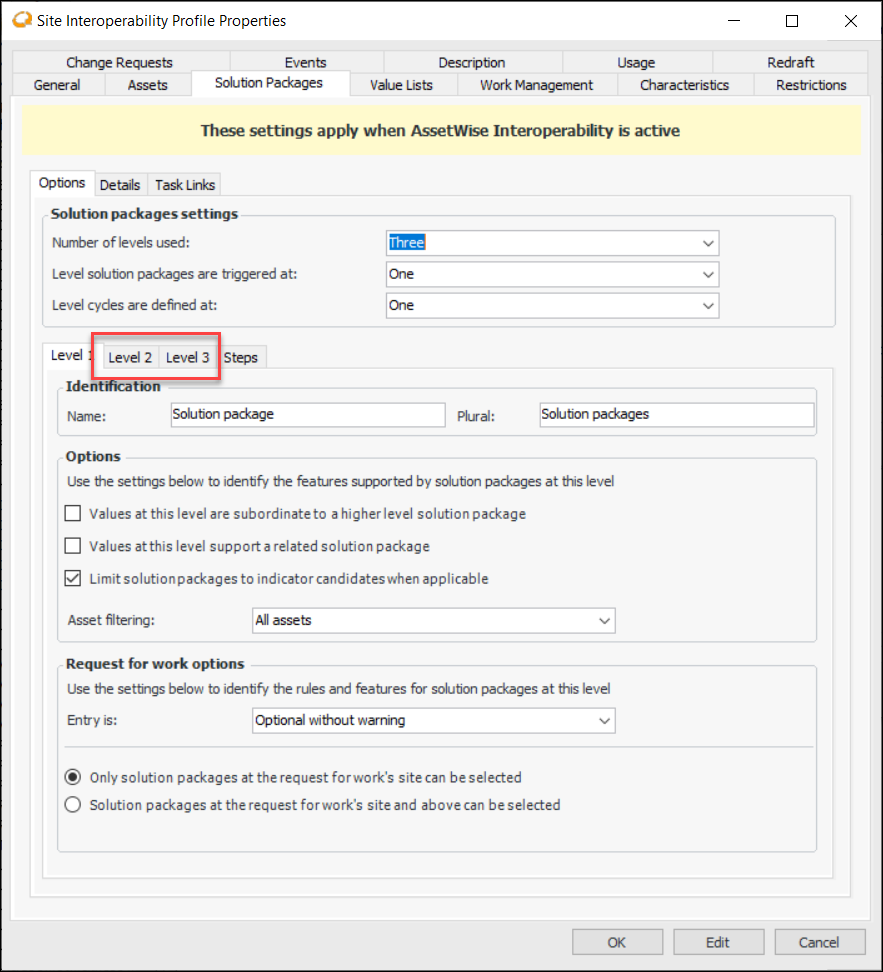The width and height of the screenshot is (883, 972).
Task: Click the Solution packages settings group label
Action: pos(144,214)
